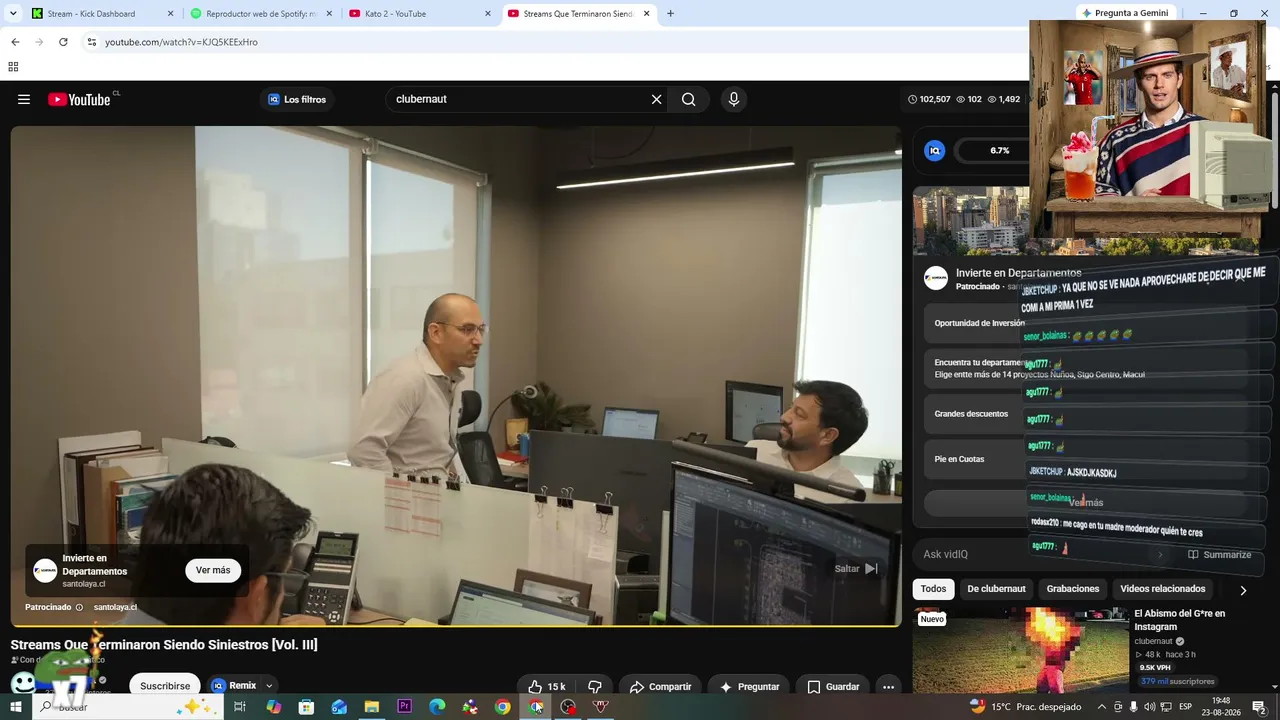The image size is (1280, 720).
Task: Show more filter chips with right arrow
Action: [x=1243, y=590]
